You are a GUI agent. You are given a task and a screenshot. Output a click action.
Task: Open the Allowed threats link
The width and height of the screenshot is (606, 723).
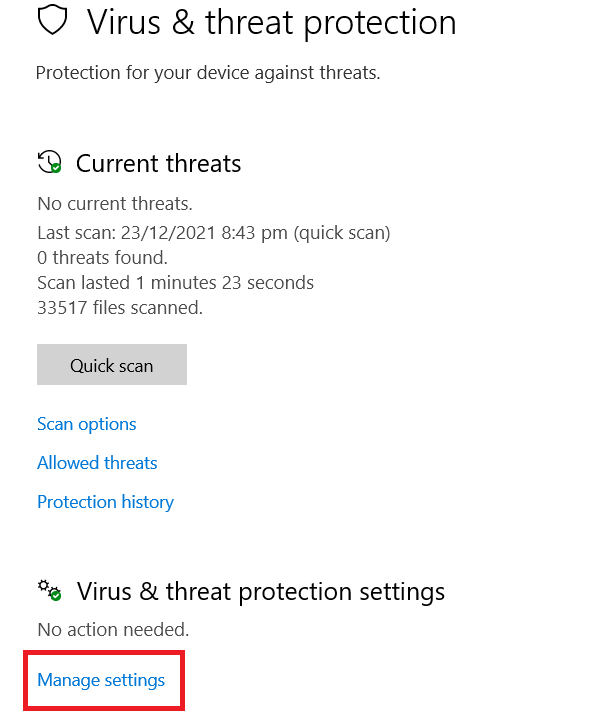97,463
